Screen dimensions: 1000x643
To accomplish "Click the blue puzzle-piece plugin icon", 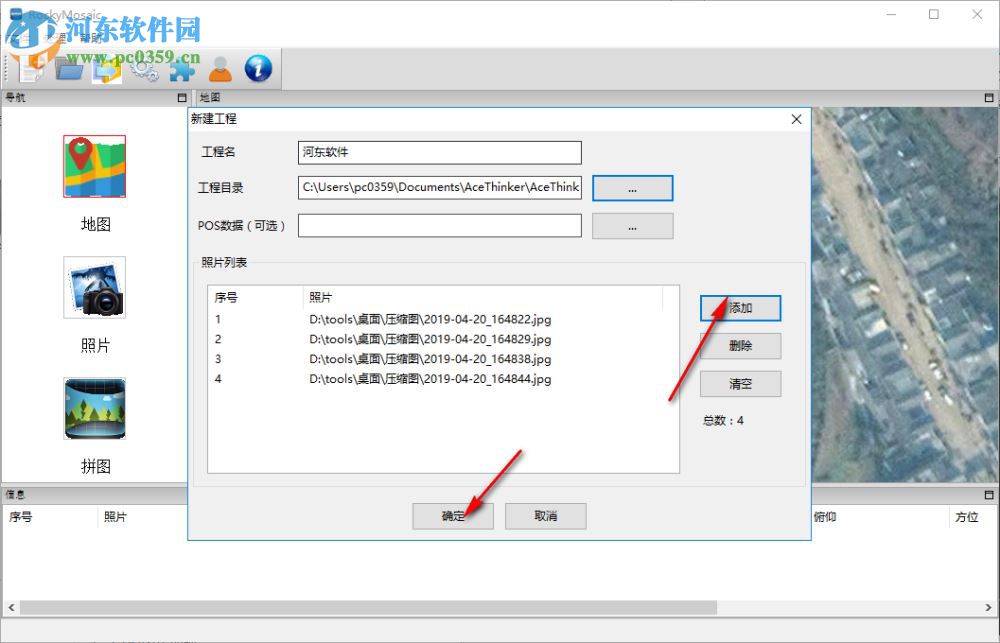I will pyautogui.click(x=183, y=68).
